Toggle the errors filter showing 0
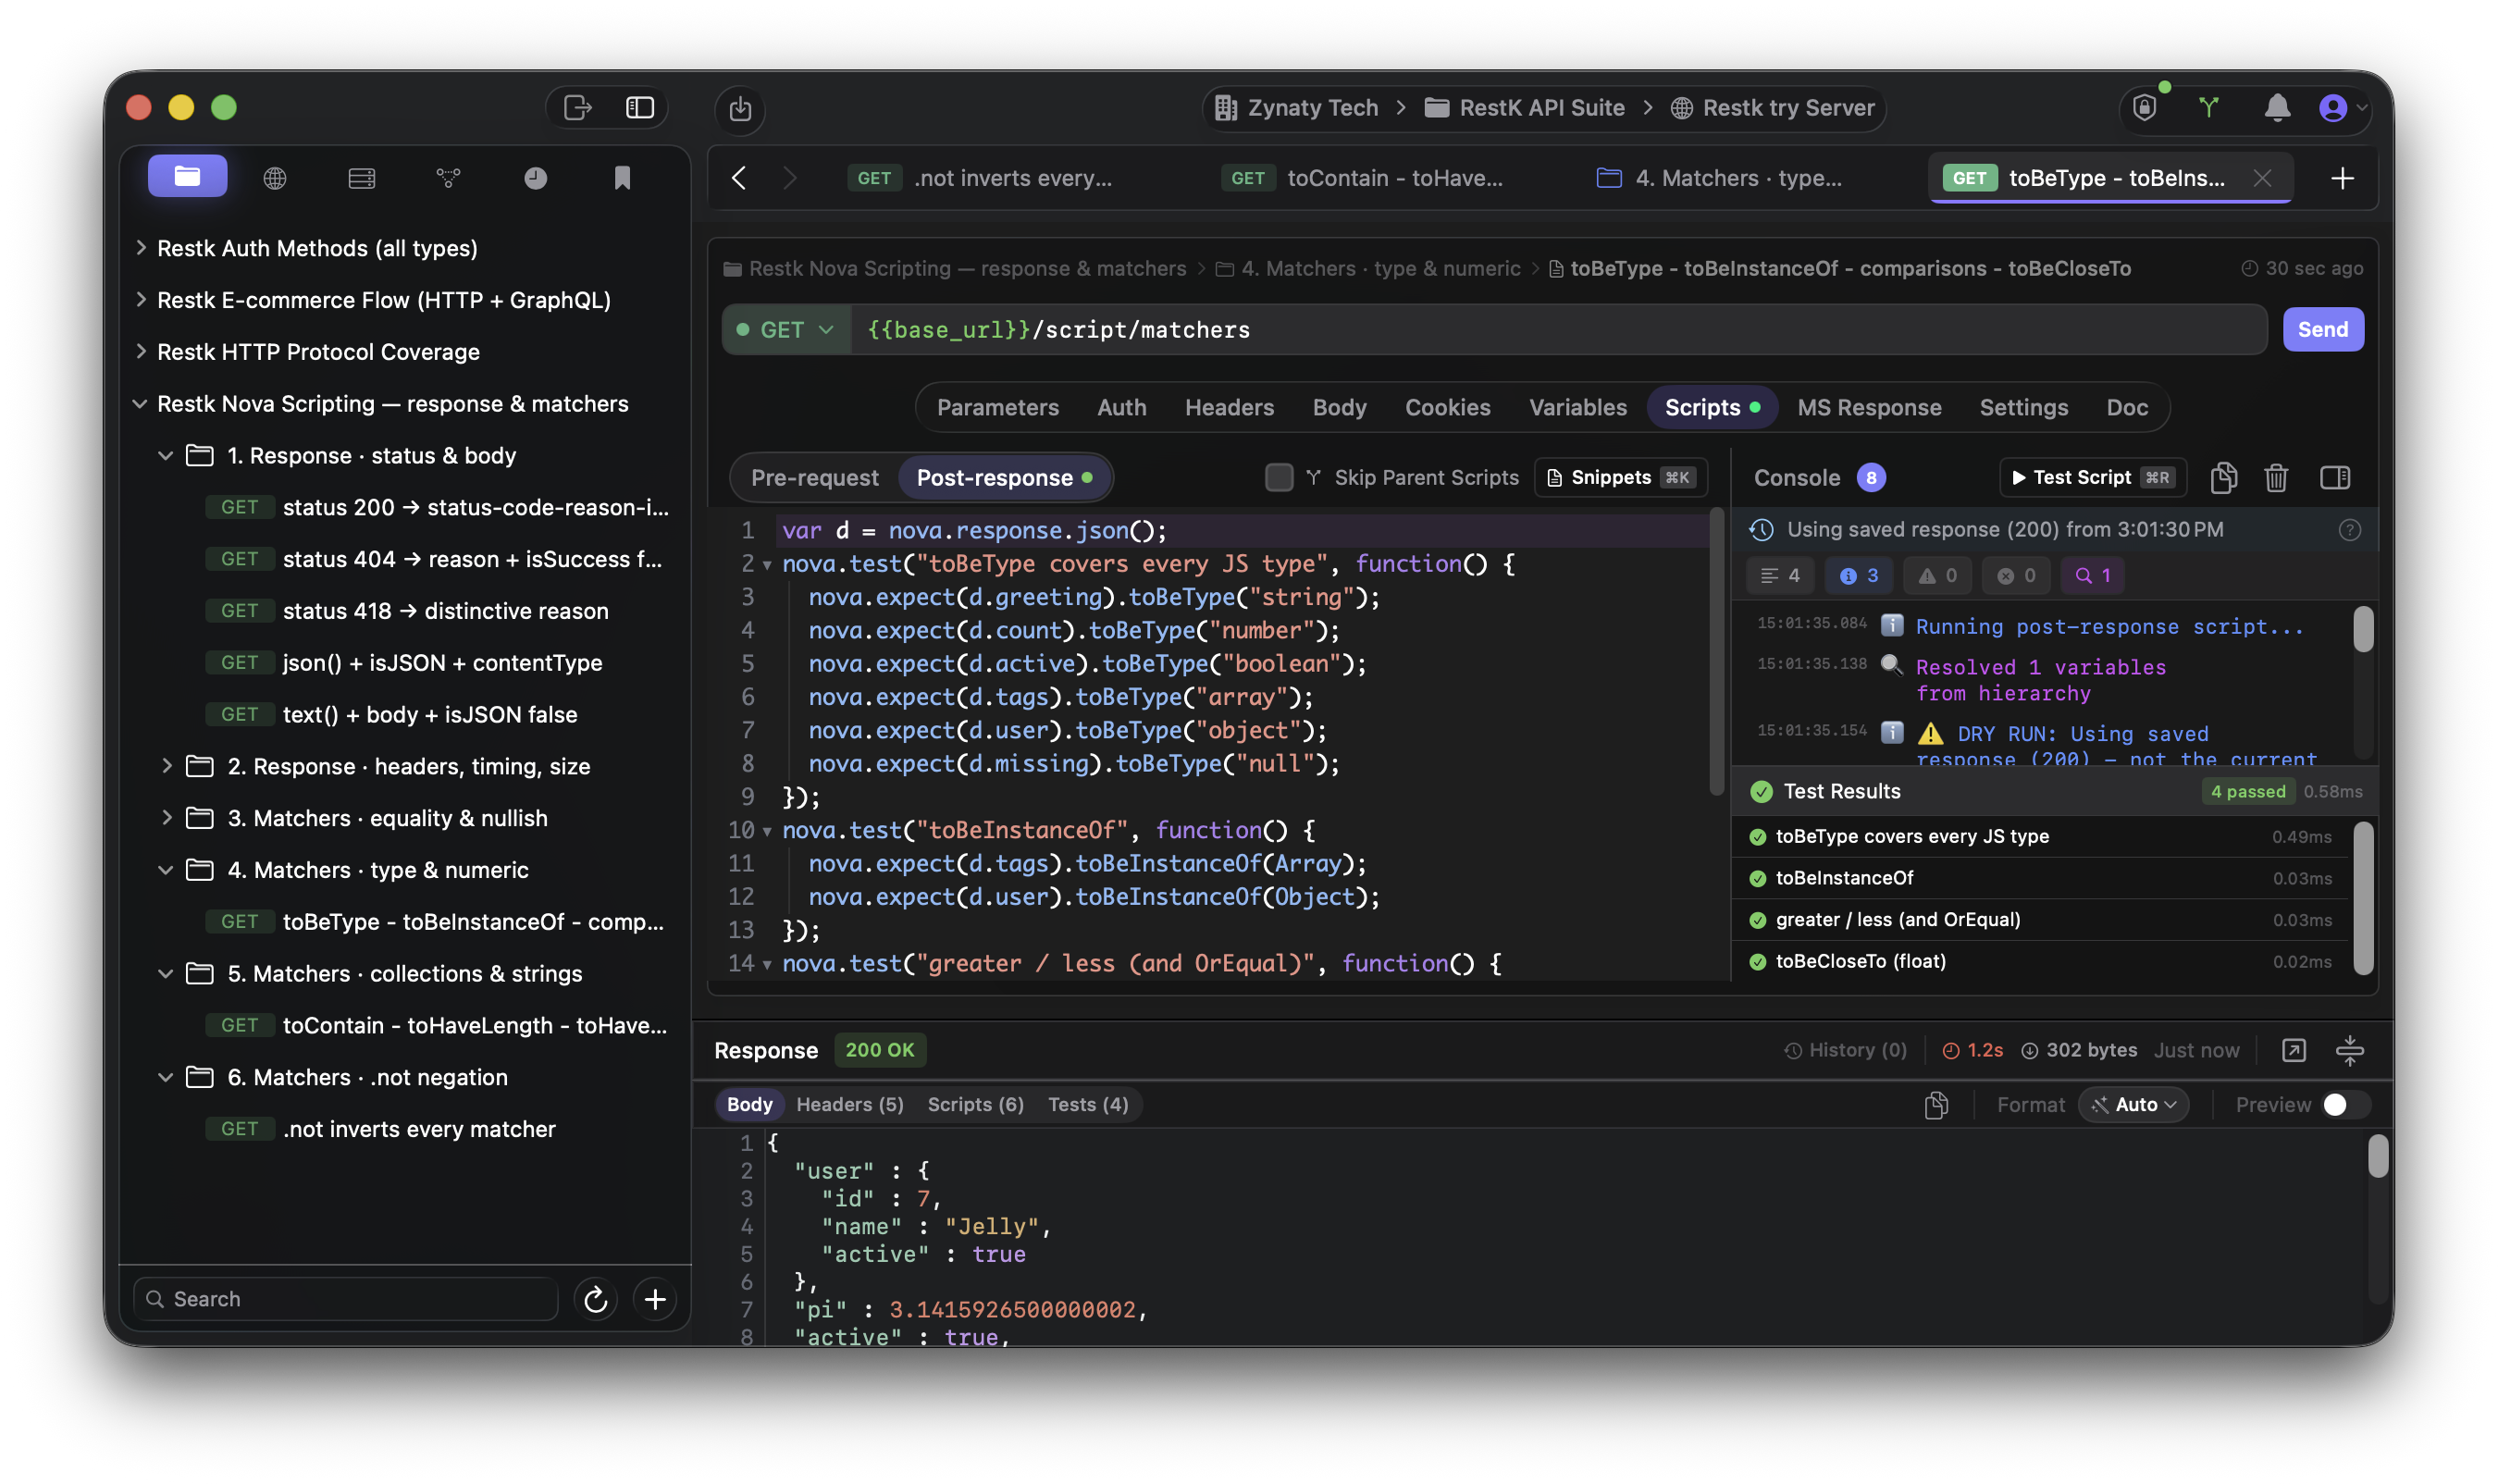Viewport: 2498px width, 1484px height. [2016, 575]
